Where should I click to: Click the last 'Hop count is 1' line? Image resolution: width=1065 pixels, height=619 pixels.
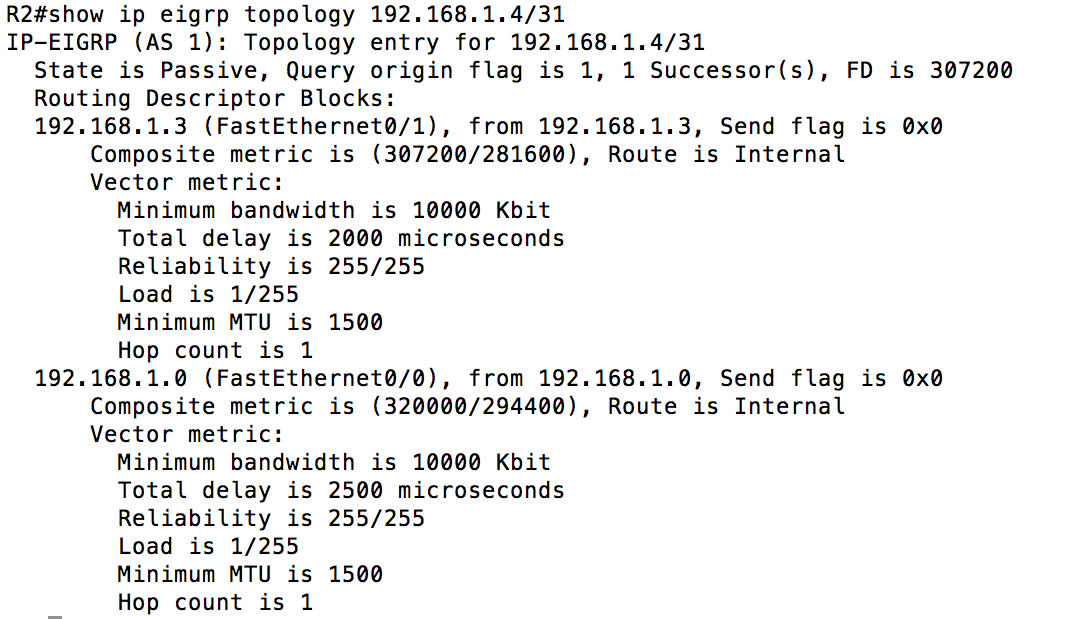tap(215, 603)
